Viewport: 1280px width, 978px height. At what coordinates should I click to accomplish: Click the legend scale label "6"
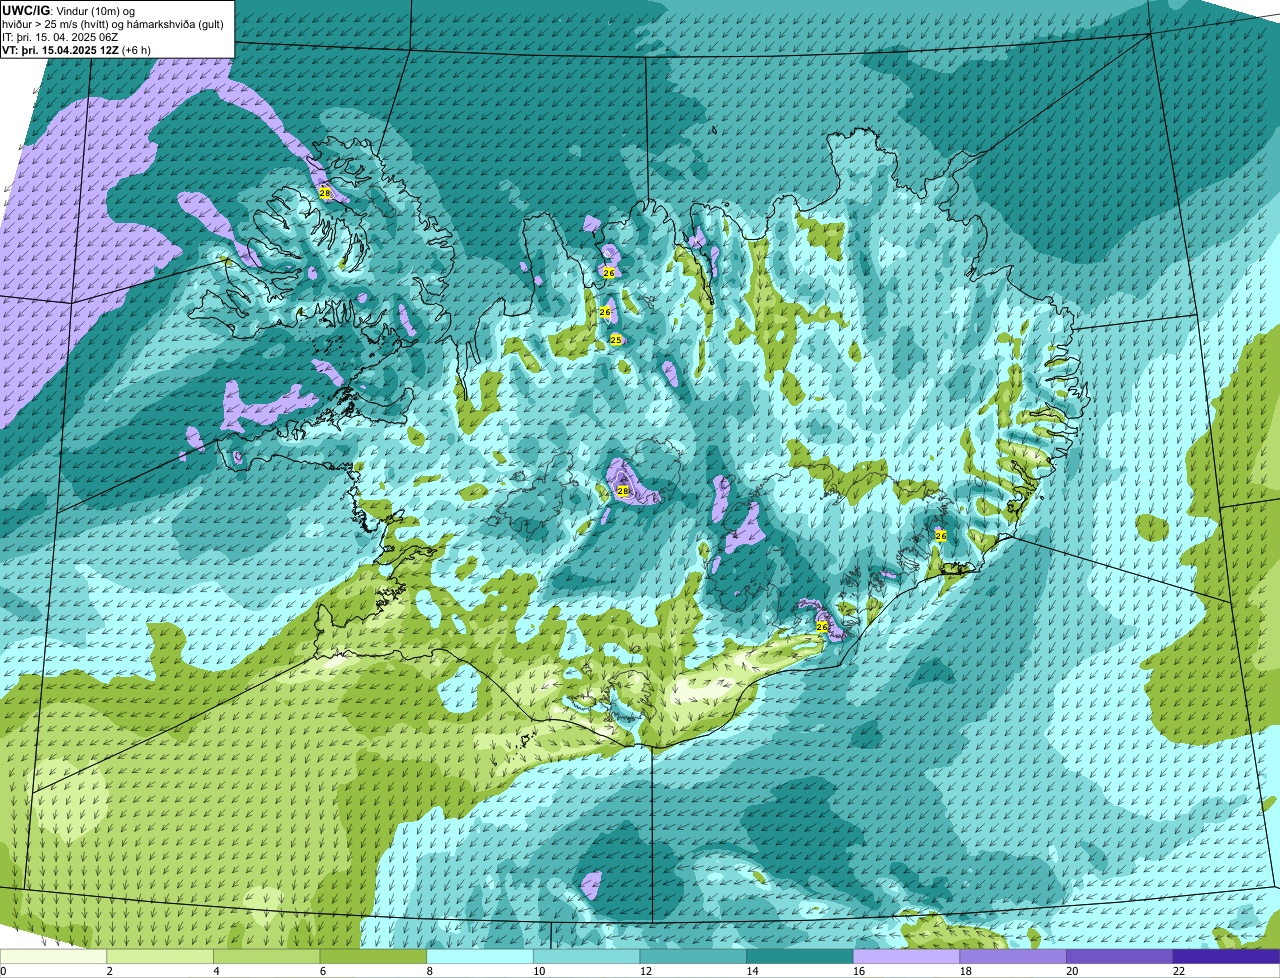322,971
